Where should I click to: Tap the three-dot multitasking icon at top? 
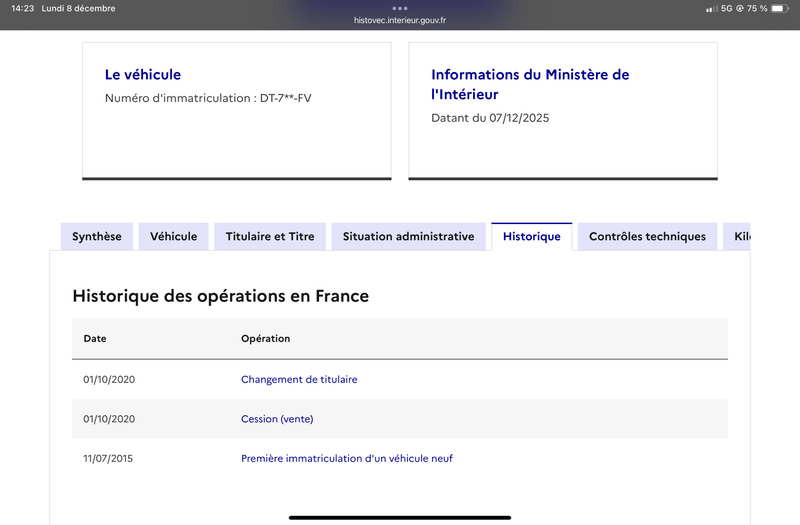coord(400,8)
